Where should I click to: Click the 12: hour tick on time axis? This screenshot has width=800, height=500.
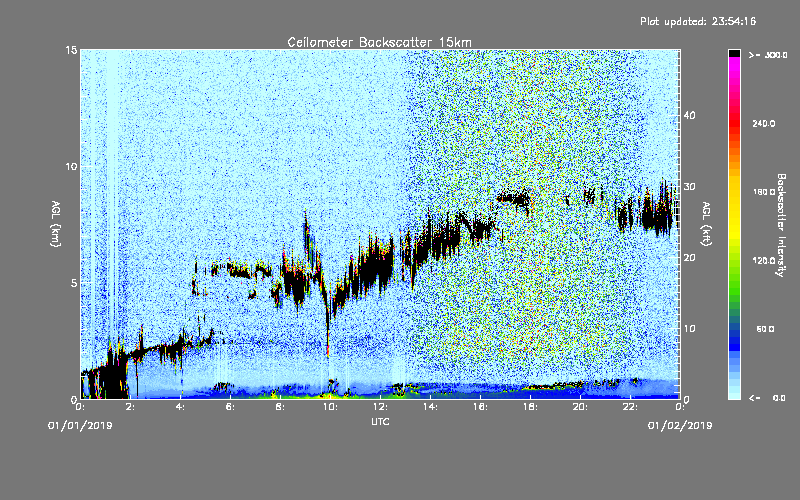pyautogui.click(x=380, y=407)
